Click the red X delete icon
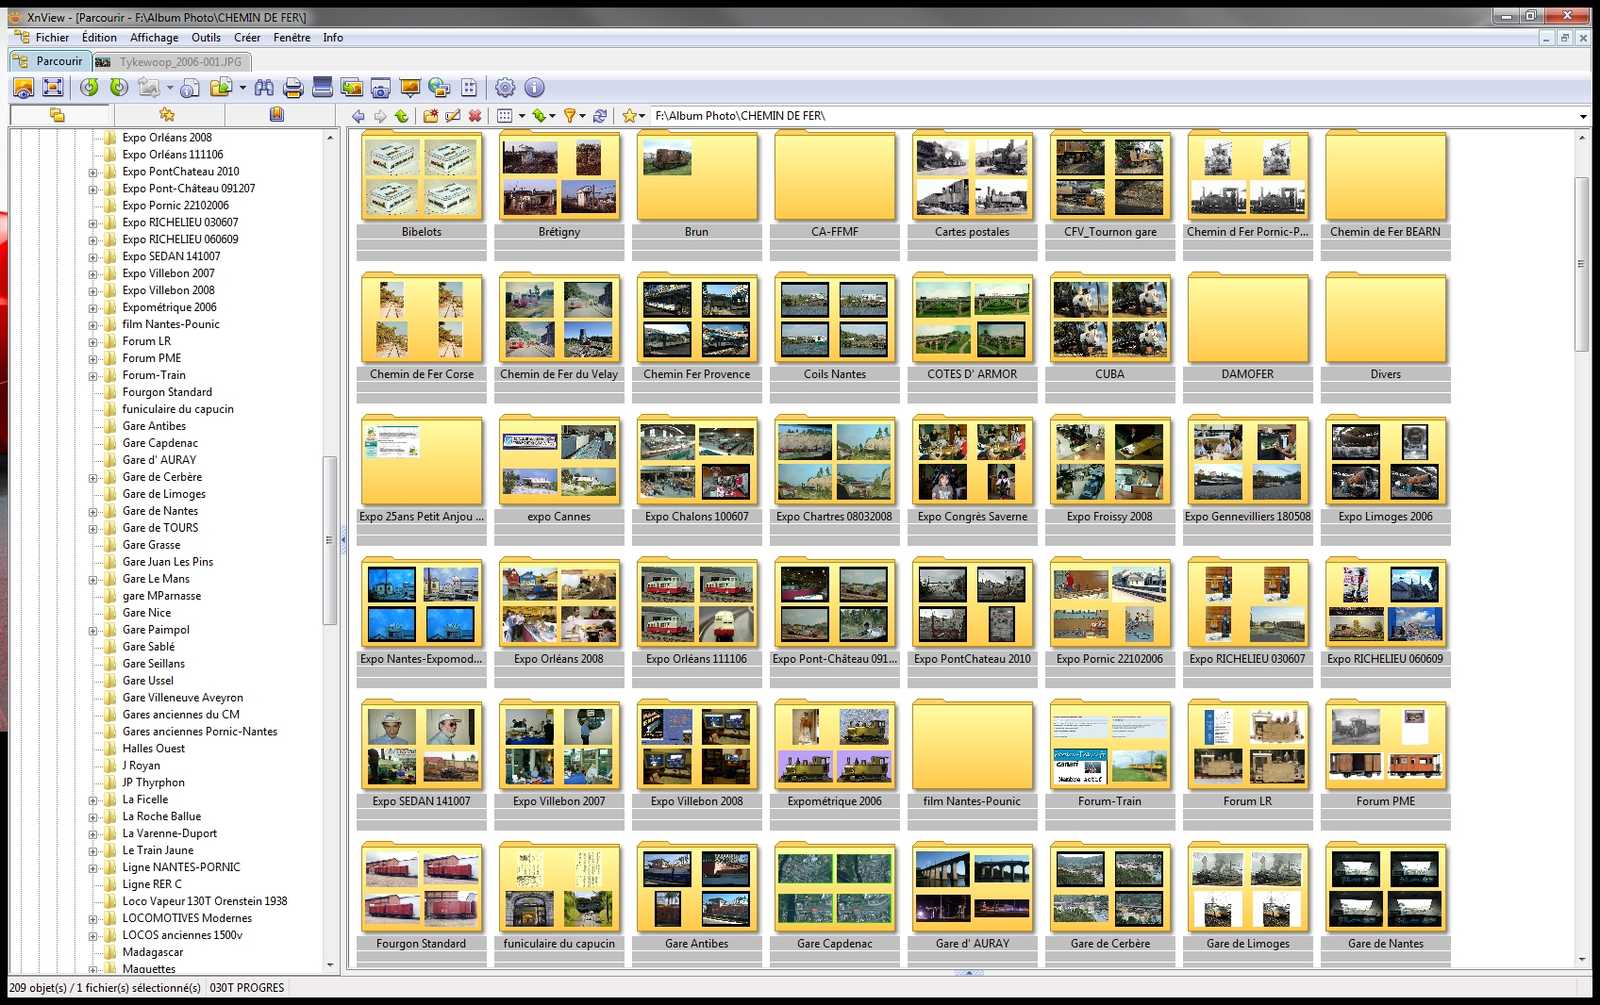Viewport: 1600px width, 1005px height. click(x=475, y=116)
